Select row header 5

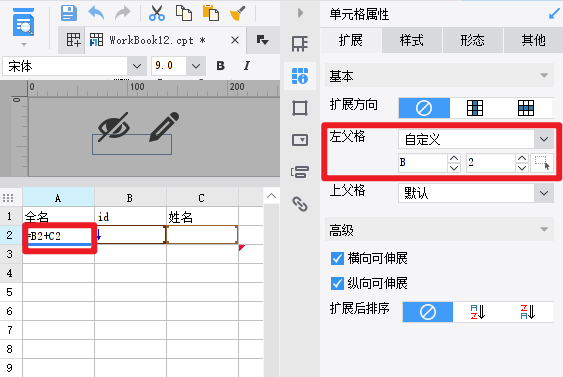point(10,292)
